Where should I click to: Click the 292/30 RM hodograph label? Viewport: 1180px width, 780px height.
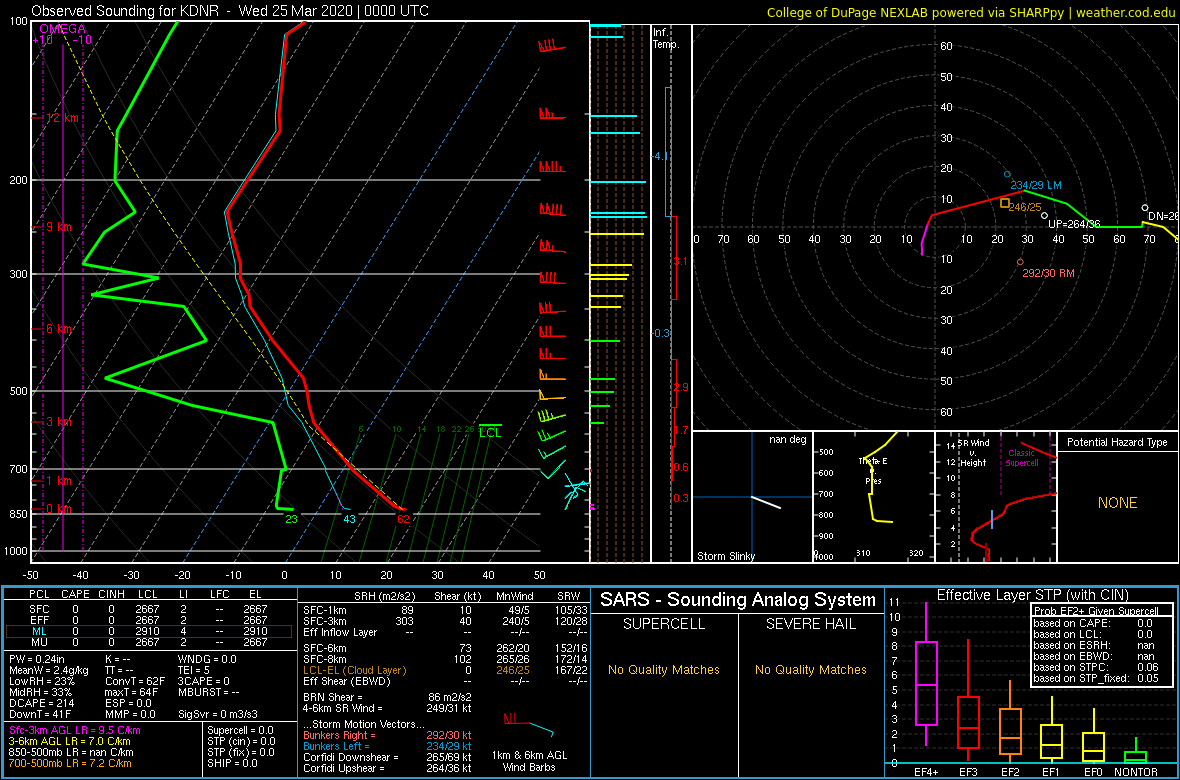(1048, 273)
